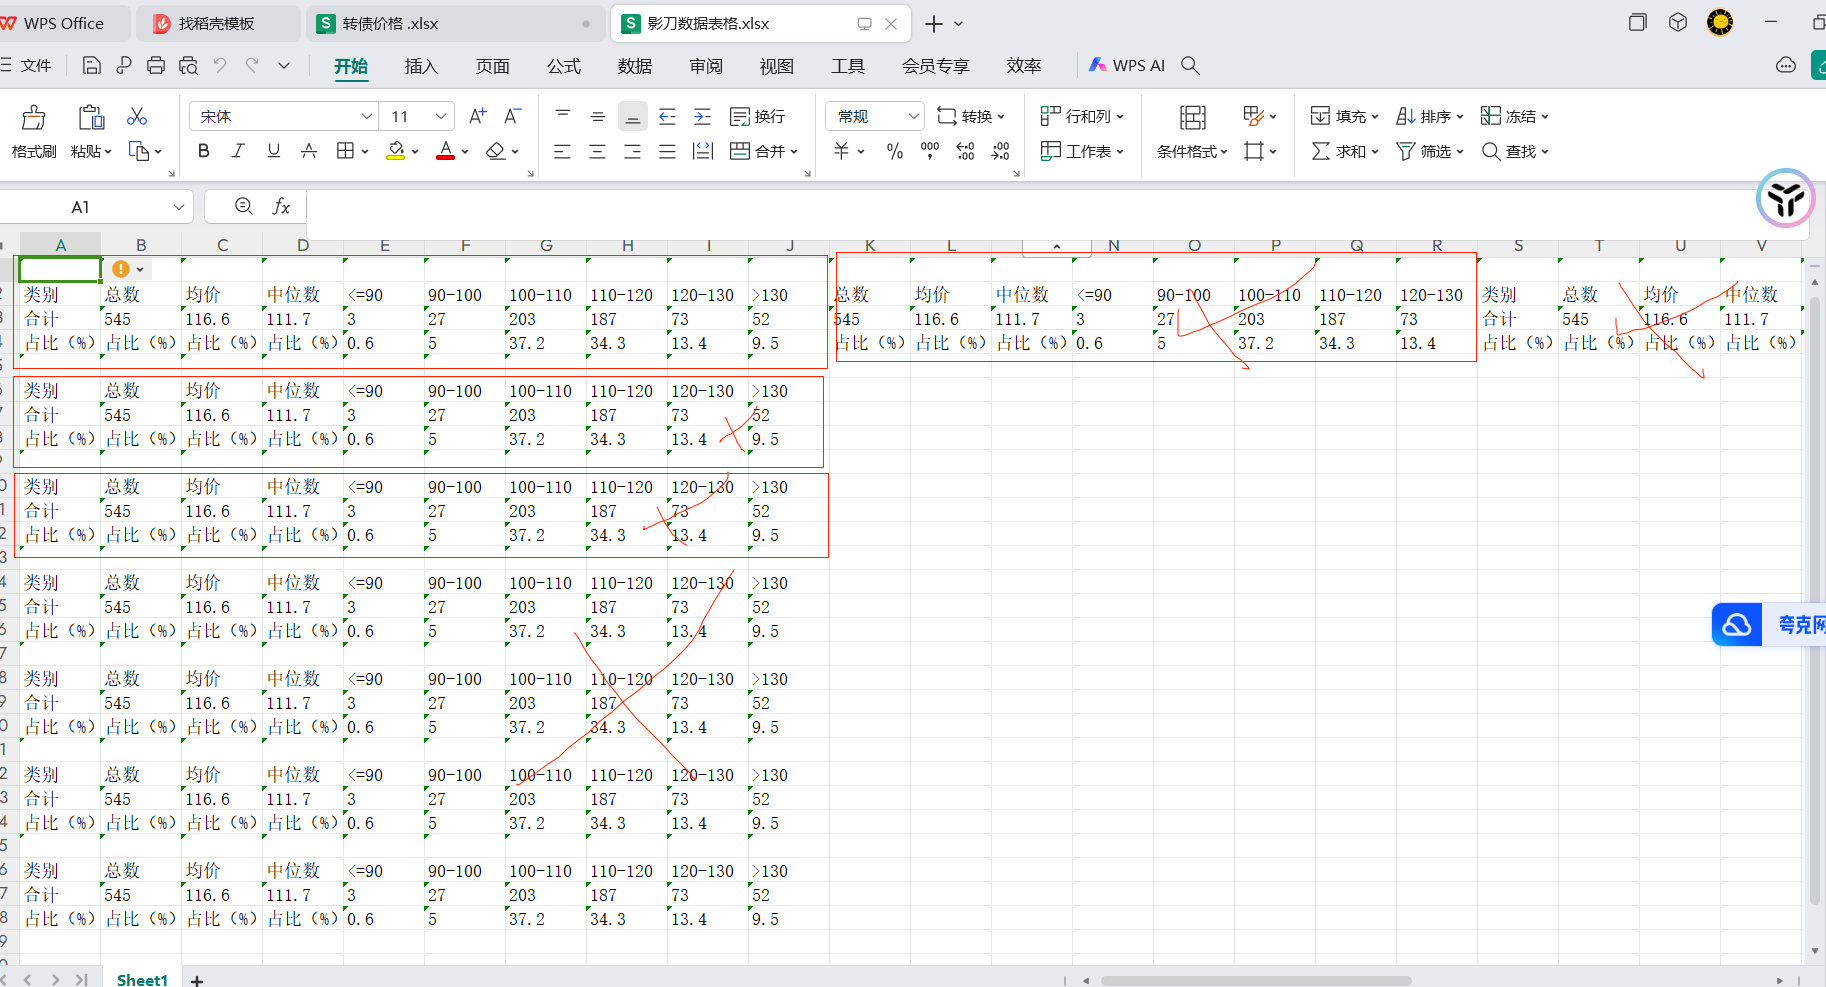
Task: Open the font name dropdown showing 宋体
Action: (283, 116)
